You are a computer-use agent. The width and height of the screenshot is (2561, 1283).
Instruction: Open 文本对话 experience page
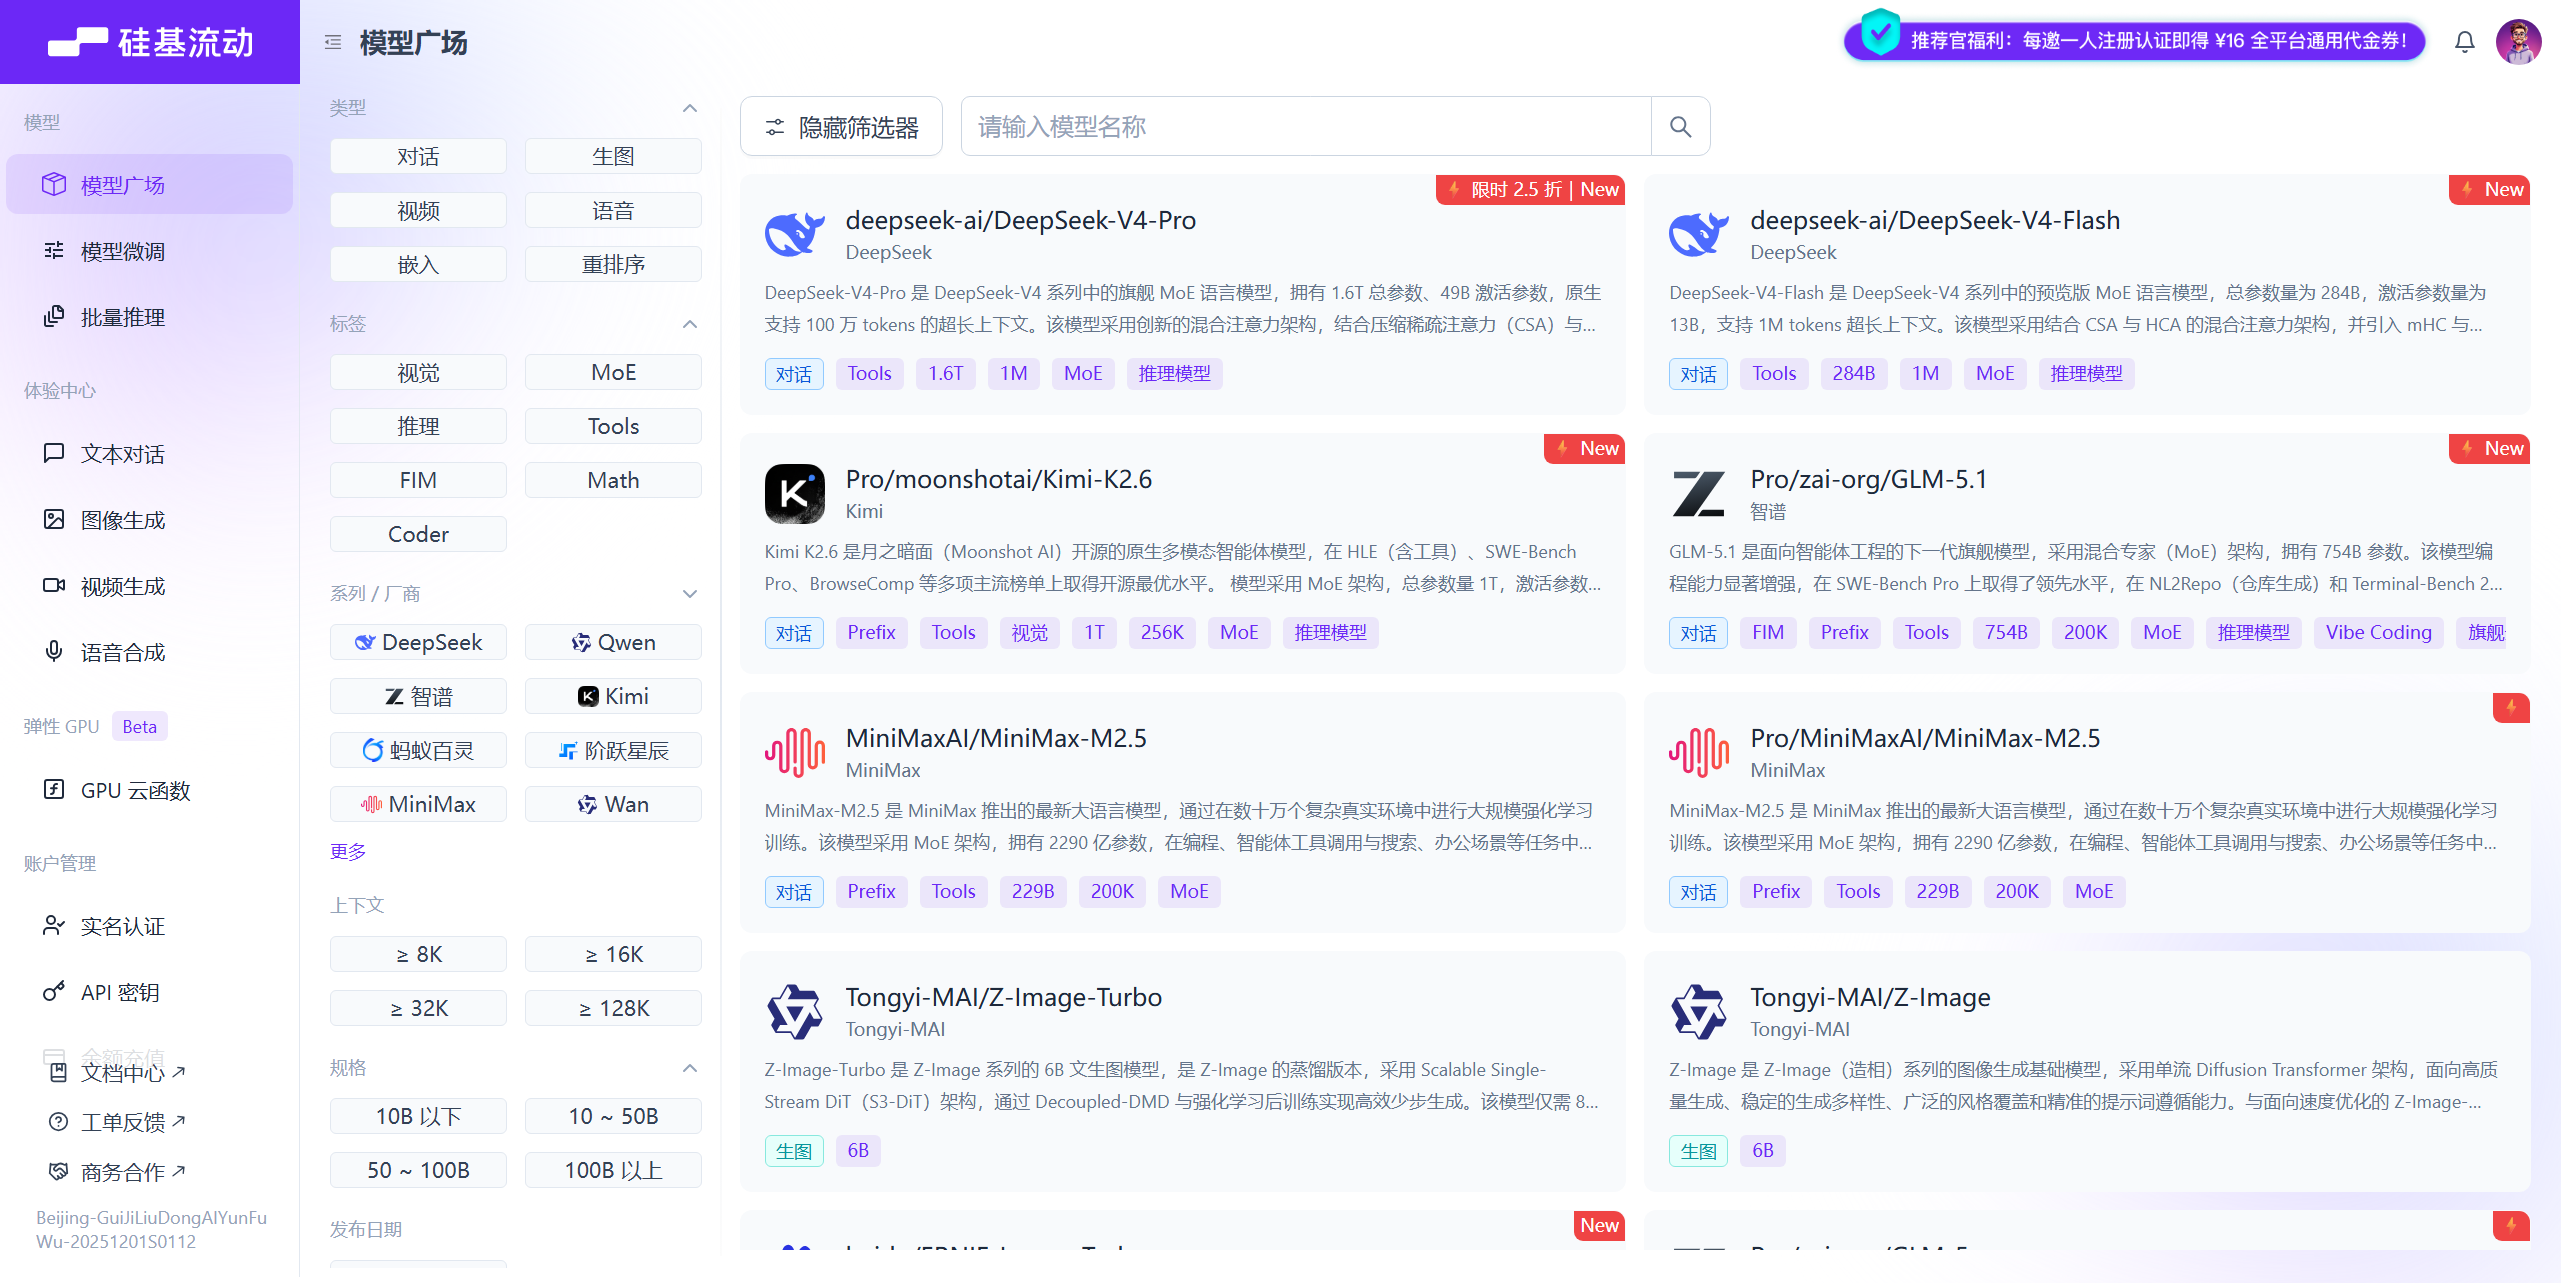149,454
